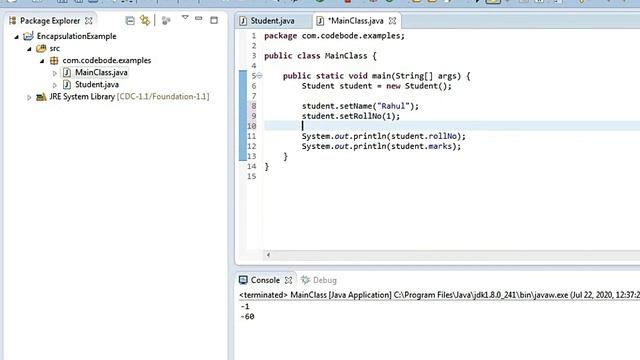Screen dimensions: 640x360
Task: Click 'System.out.println(student.marks);' line
Action: (381, 147)
